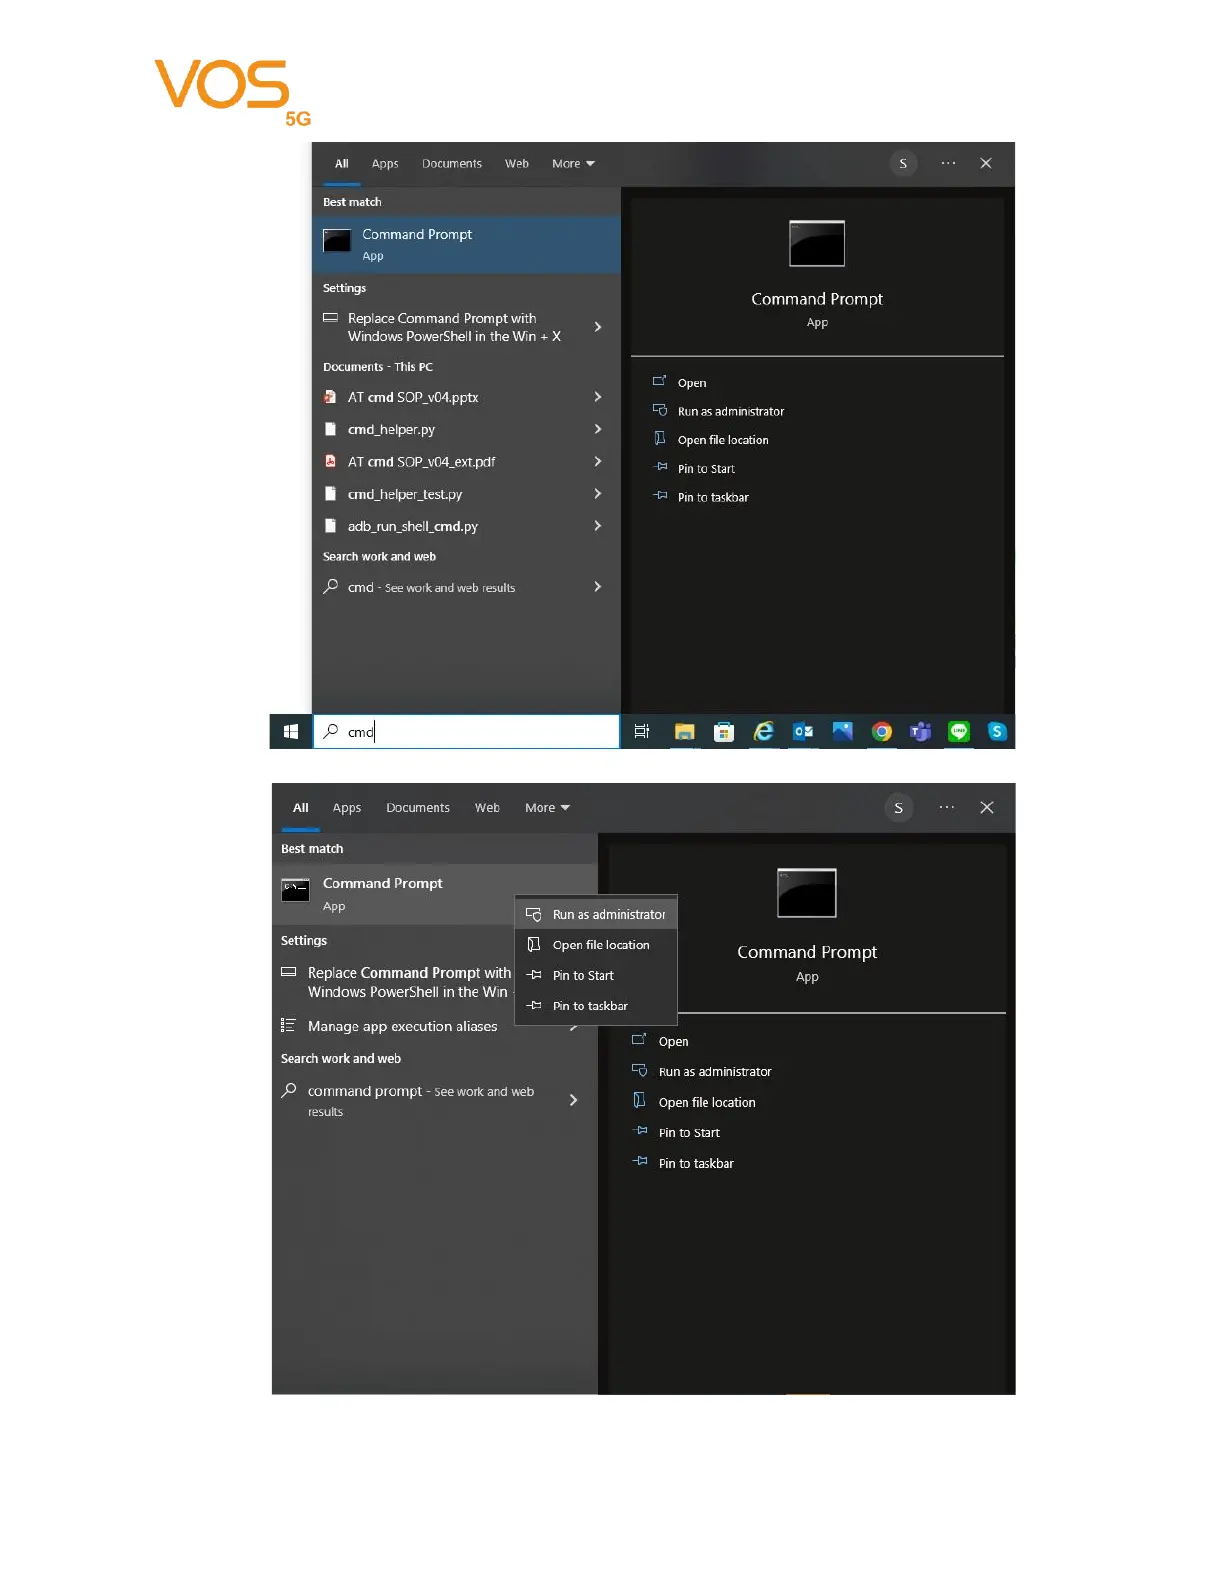Launch Google Chrome from taskbar
Viewport: 1224px width, 1584px height.
click(x=881, y=732)
